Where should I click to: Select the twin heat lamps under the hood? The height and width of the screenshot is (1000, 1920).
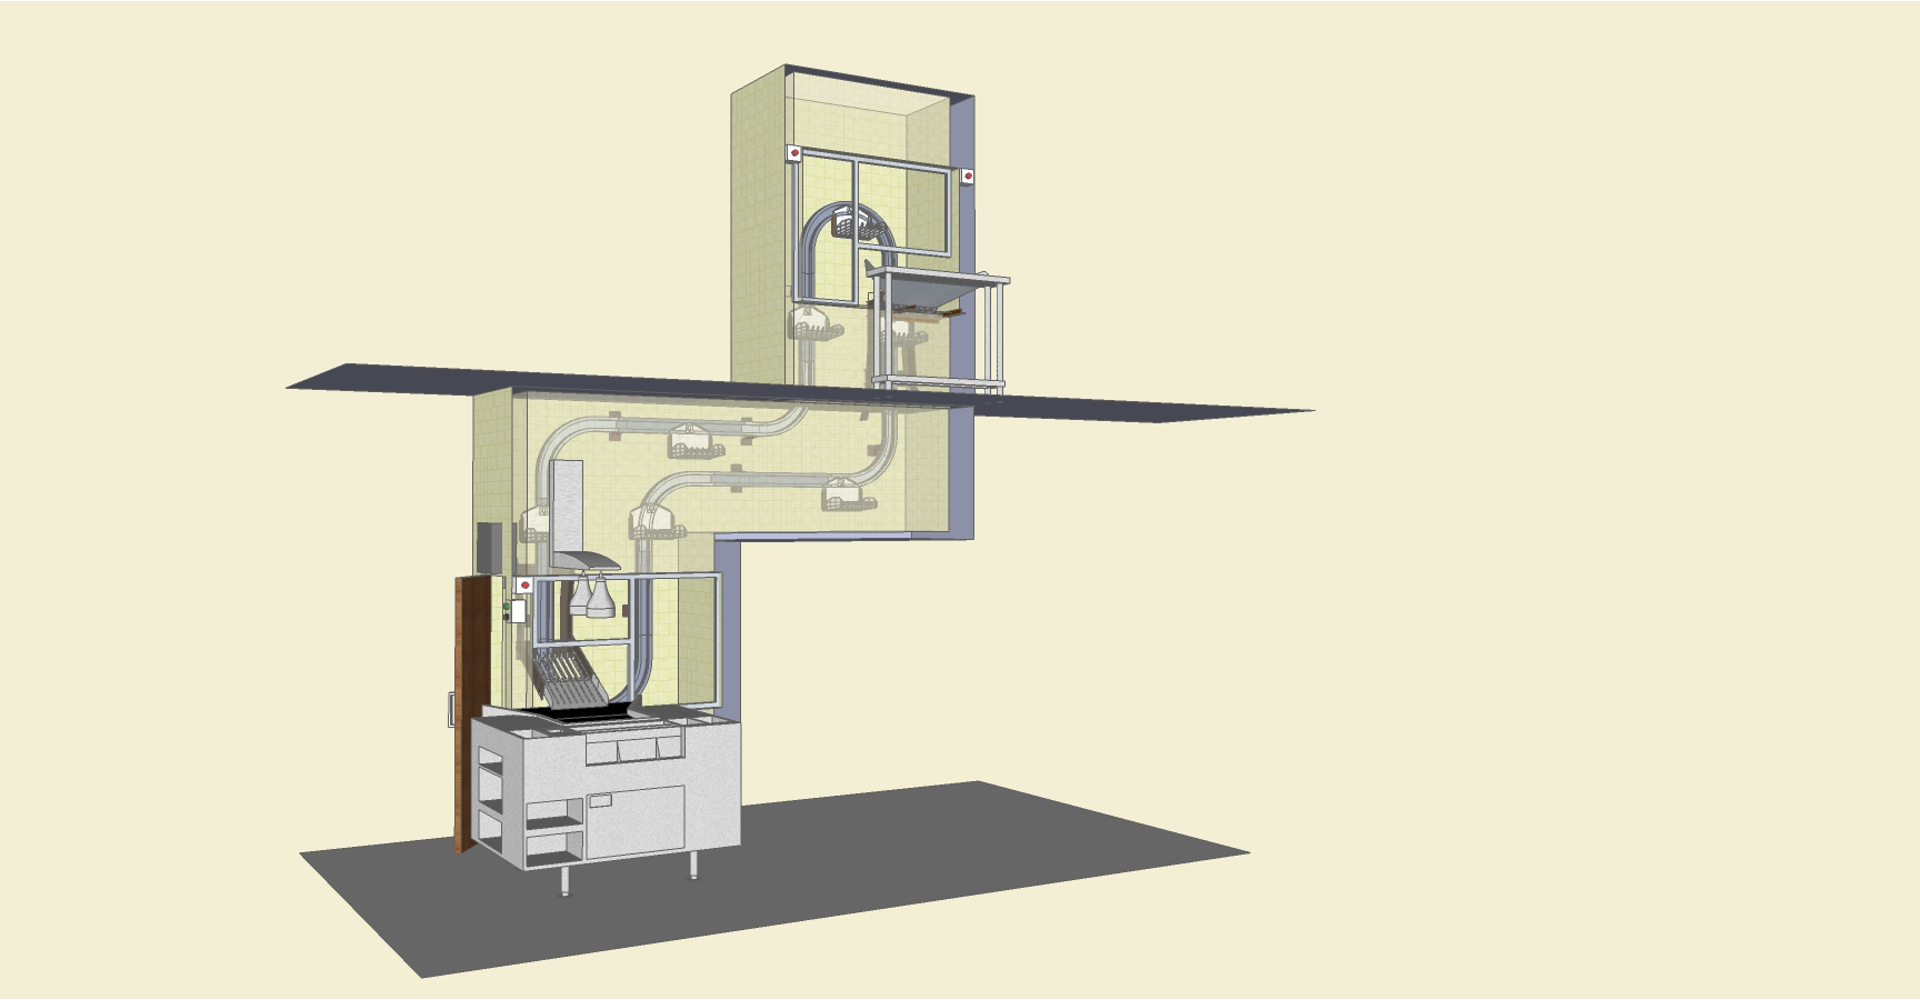[592, 595]
